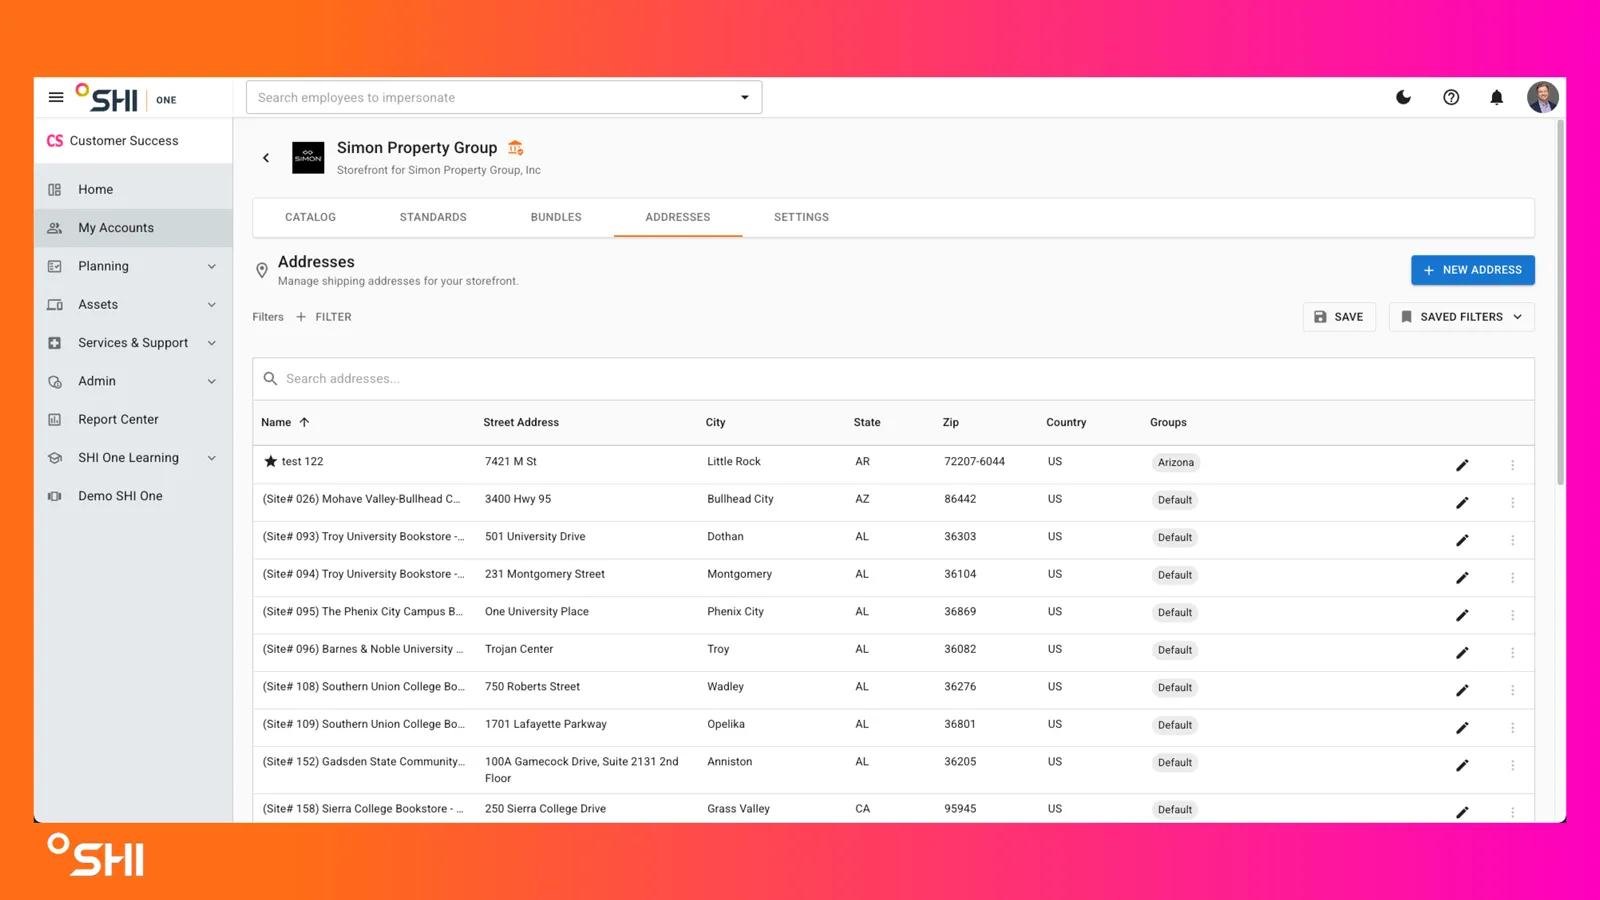Open the help question mark icon

[1451, 97]
